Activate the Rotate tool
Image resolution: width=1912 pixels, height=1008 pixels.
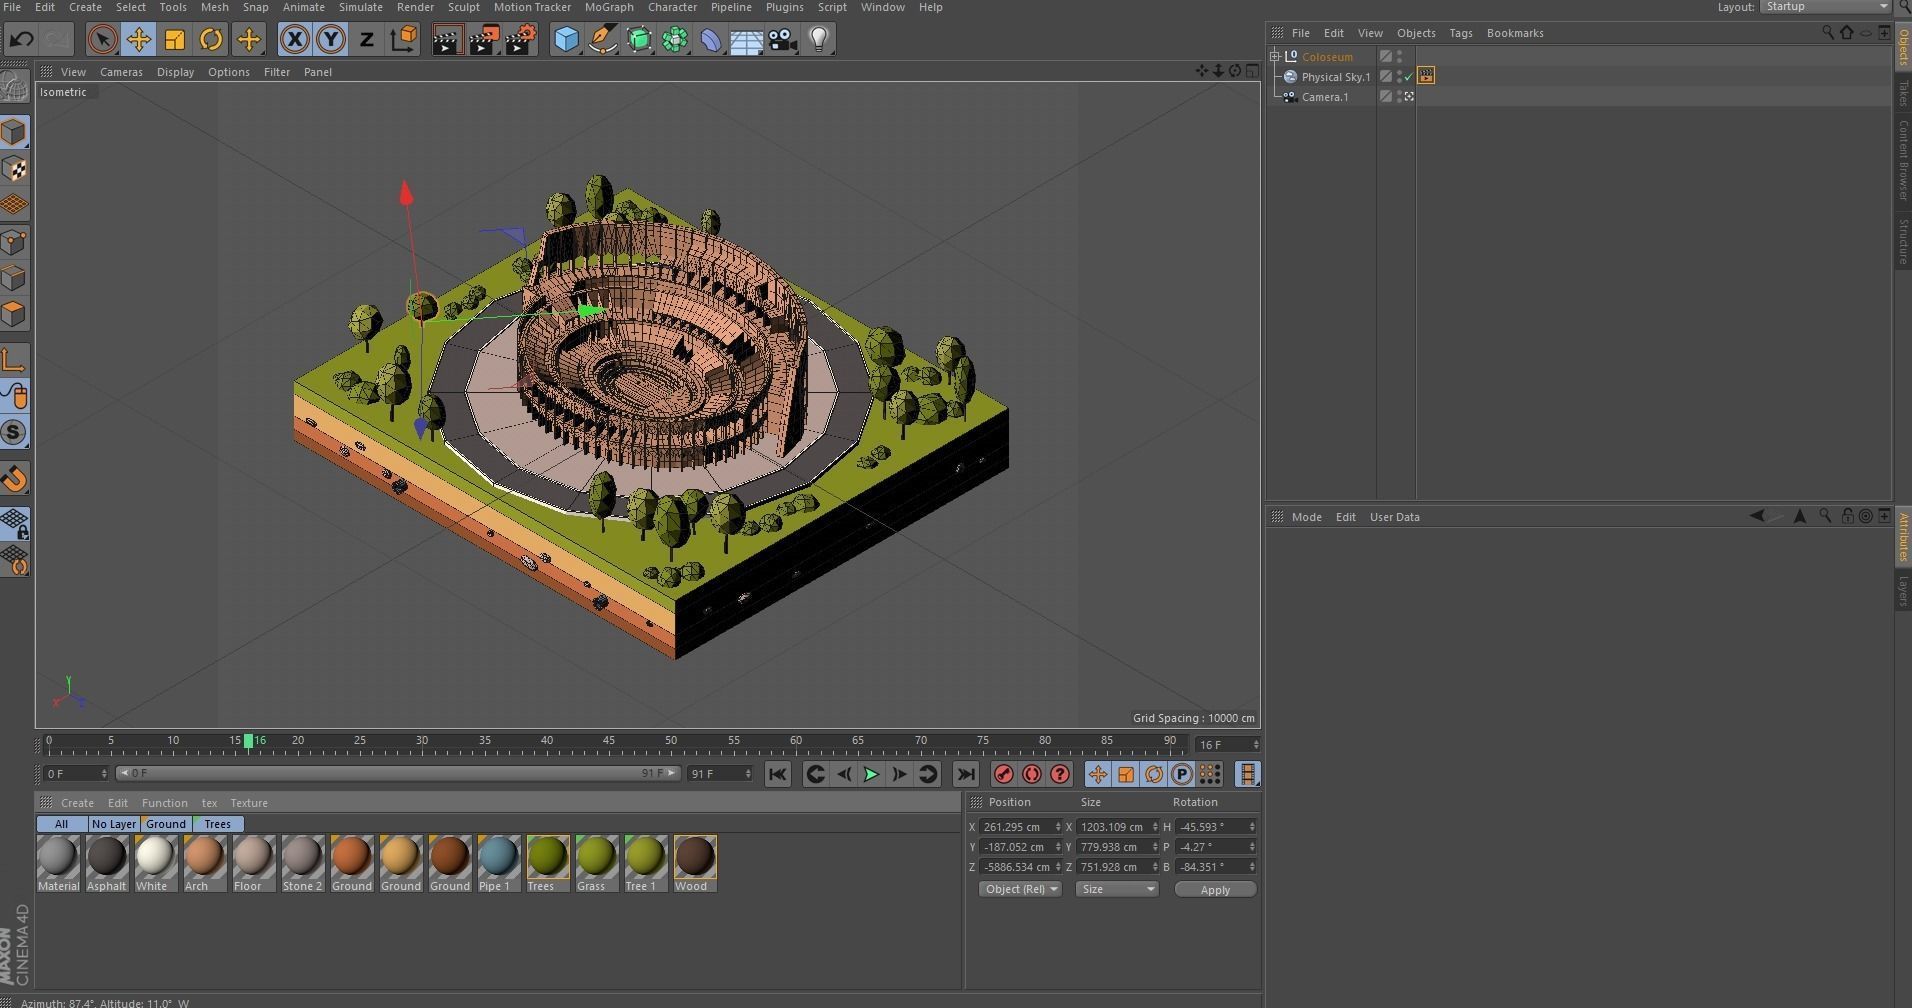(211, 40)
